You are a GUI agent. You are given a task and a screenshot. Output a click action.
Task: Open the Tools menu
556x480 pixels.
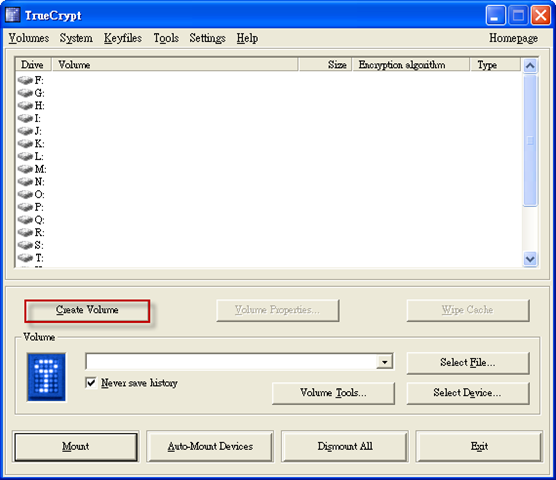point(166,38)
